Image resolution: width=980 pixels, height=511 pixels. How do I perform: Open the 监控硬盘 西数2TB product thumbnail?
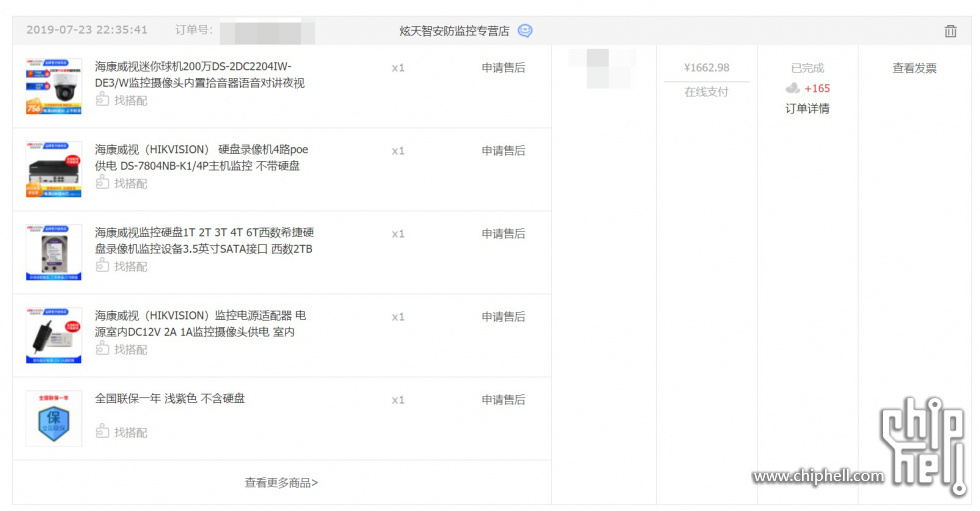pos(54,252)
